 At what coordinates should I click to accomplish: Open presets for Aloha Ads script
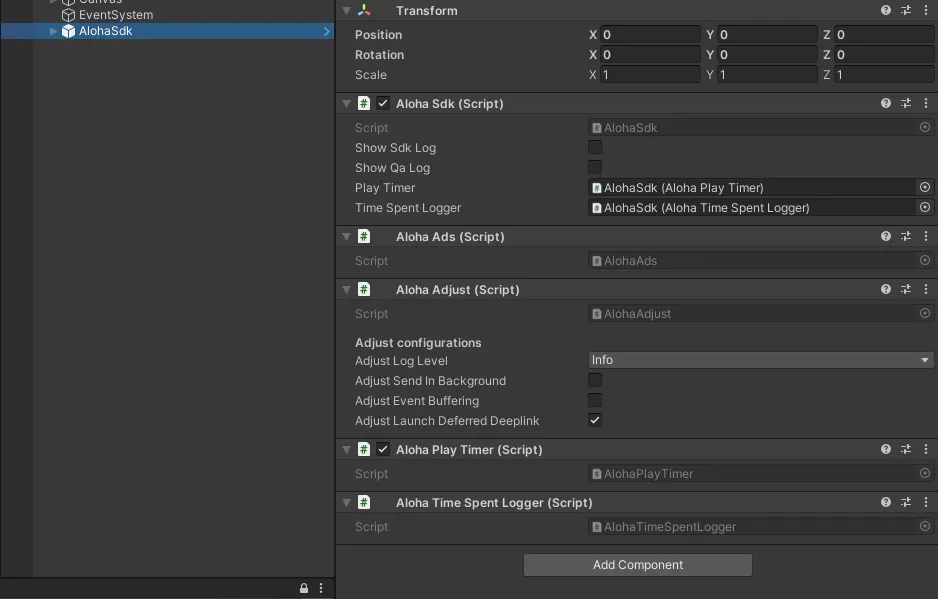pos(906,236)
